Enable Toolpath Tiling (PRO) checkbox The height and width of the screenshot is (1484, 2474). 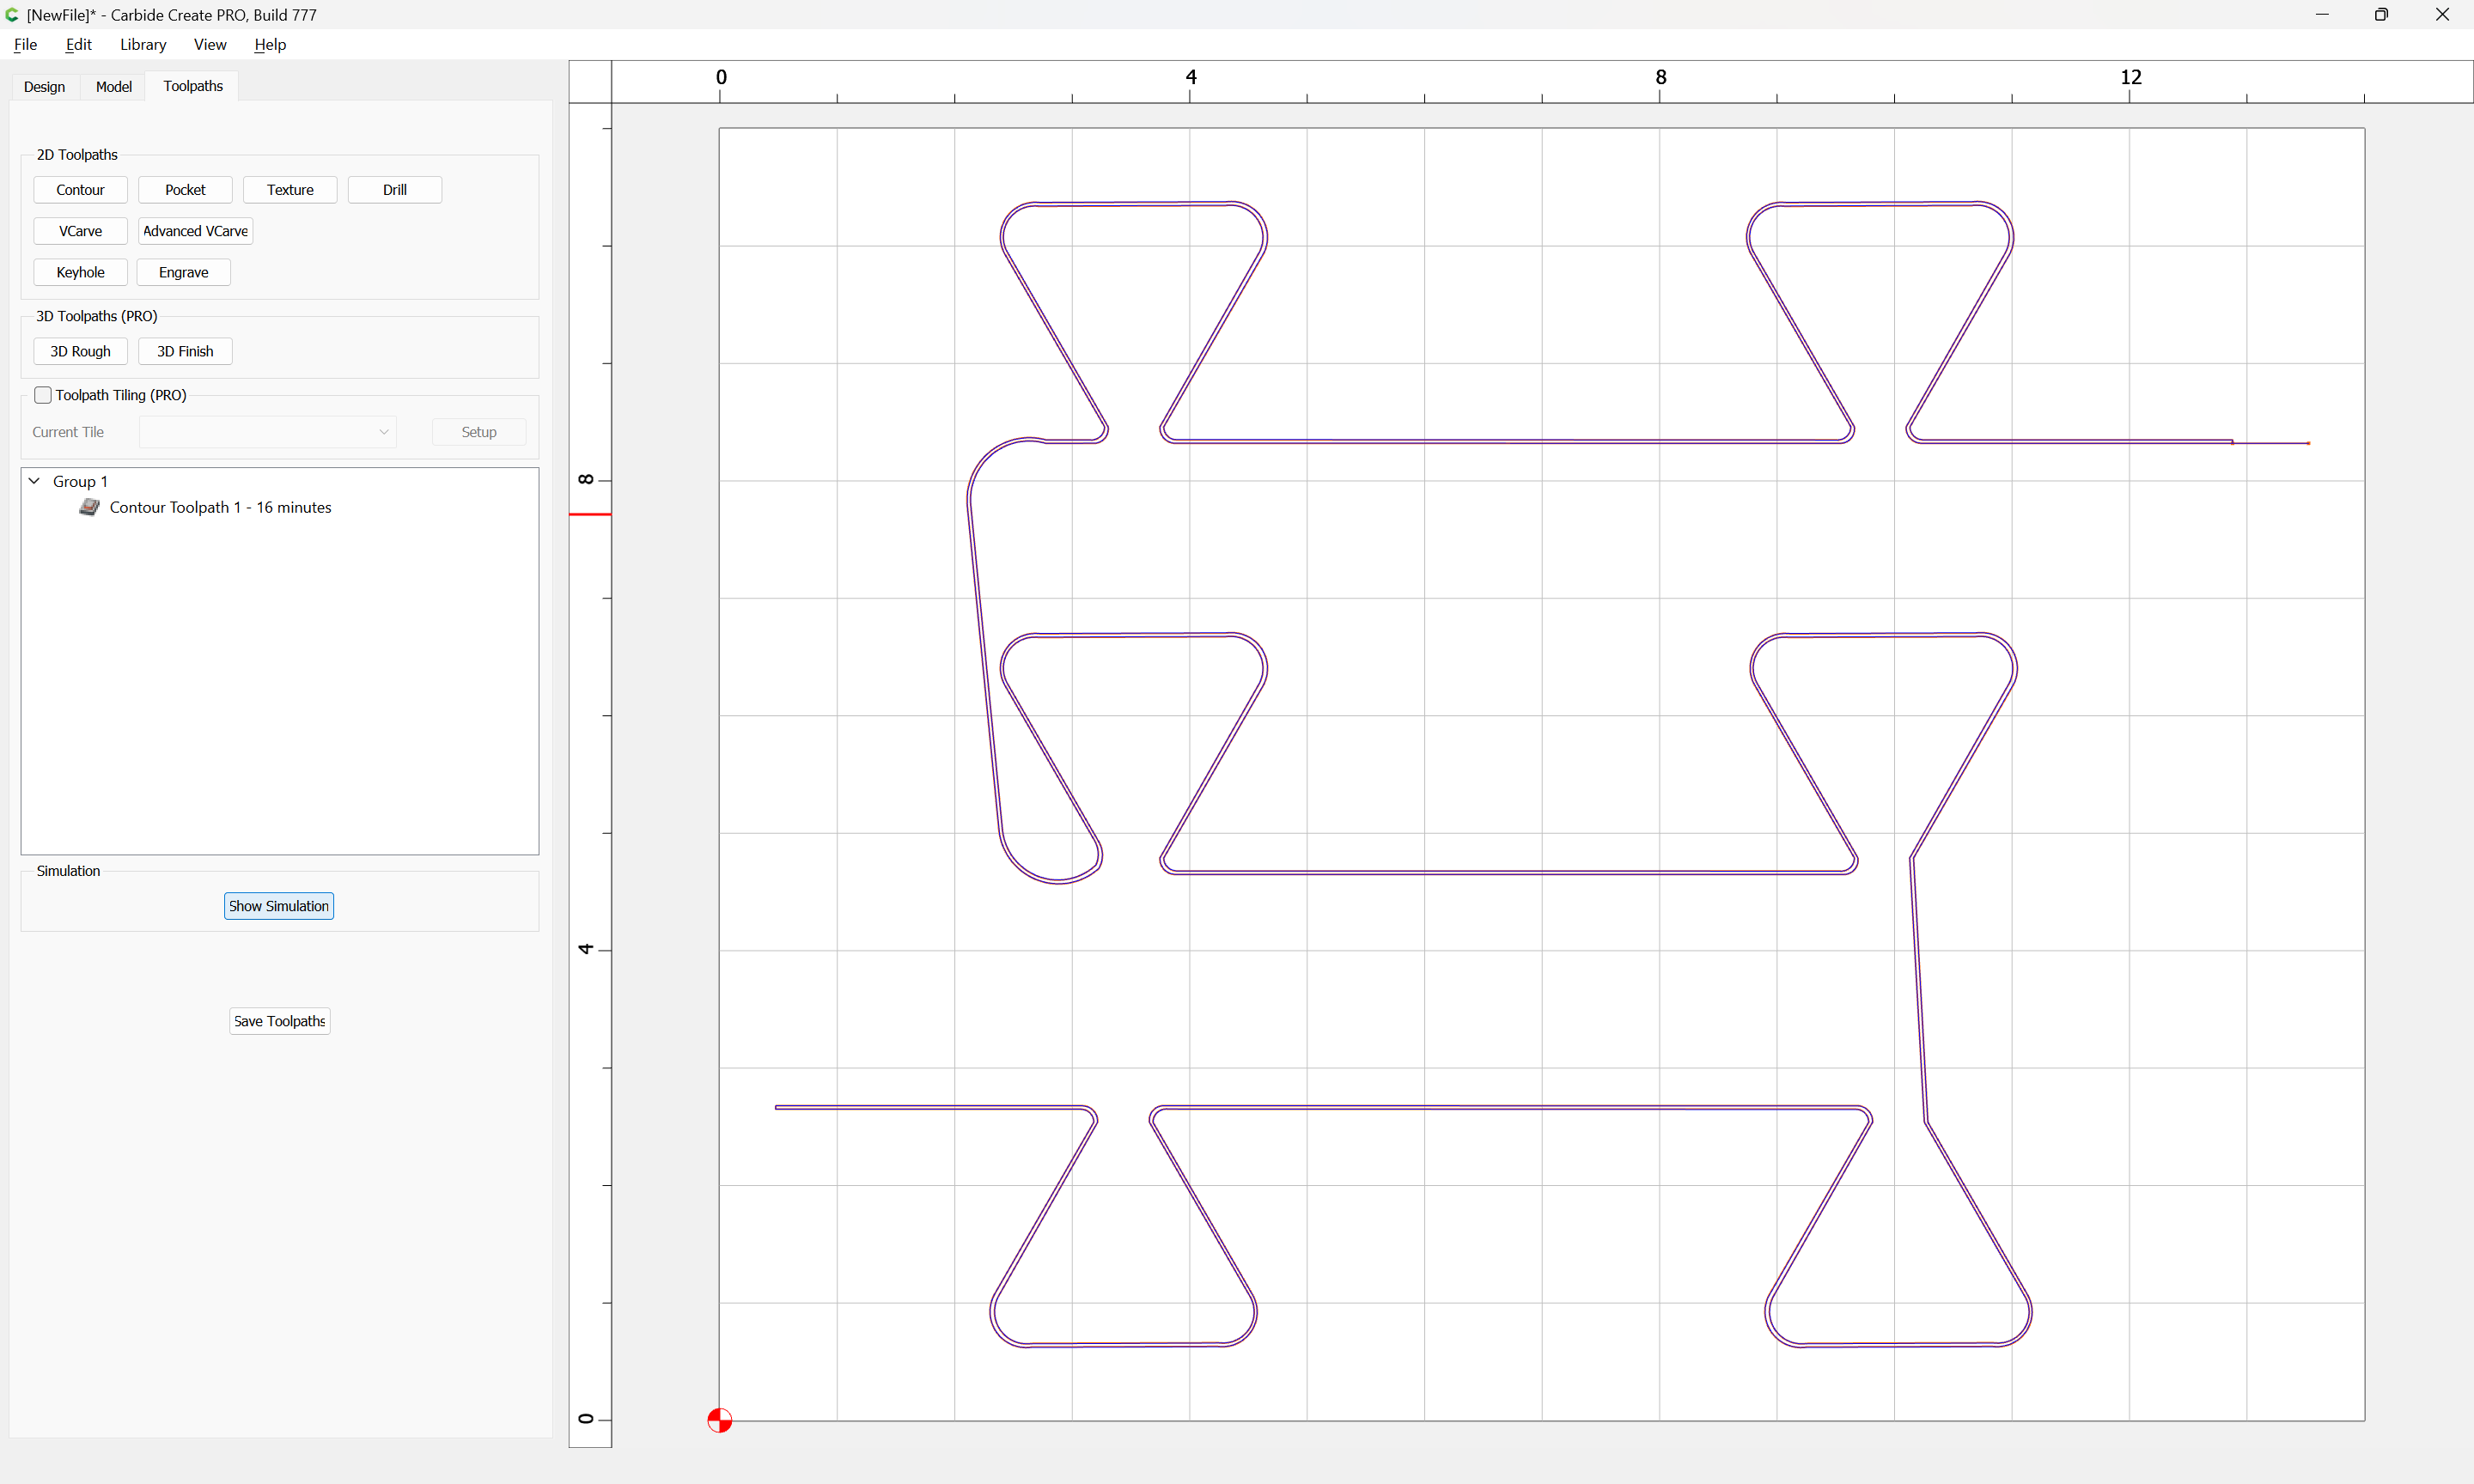[43, 395]
